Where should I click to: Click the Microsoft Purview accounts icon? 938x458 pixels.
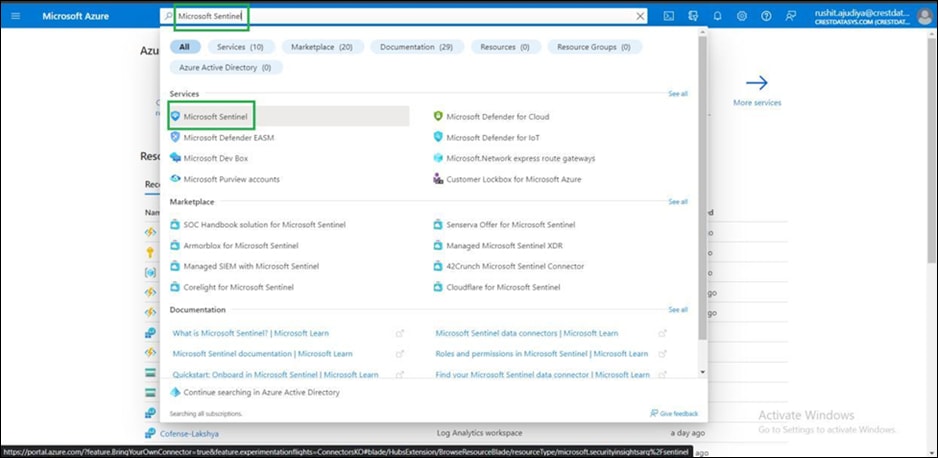[175, 178]
